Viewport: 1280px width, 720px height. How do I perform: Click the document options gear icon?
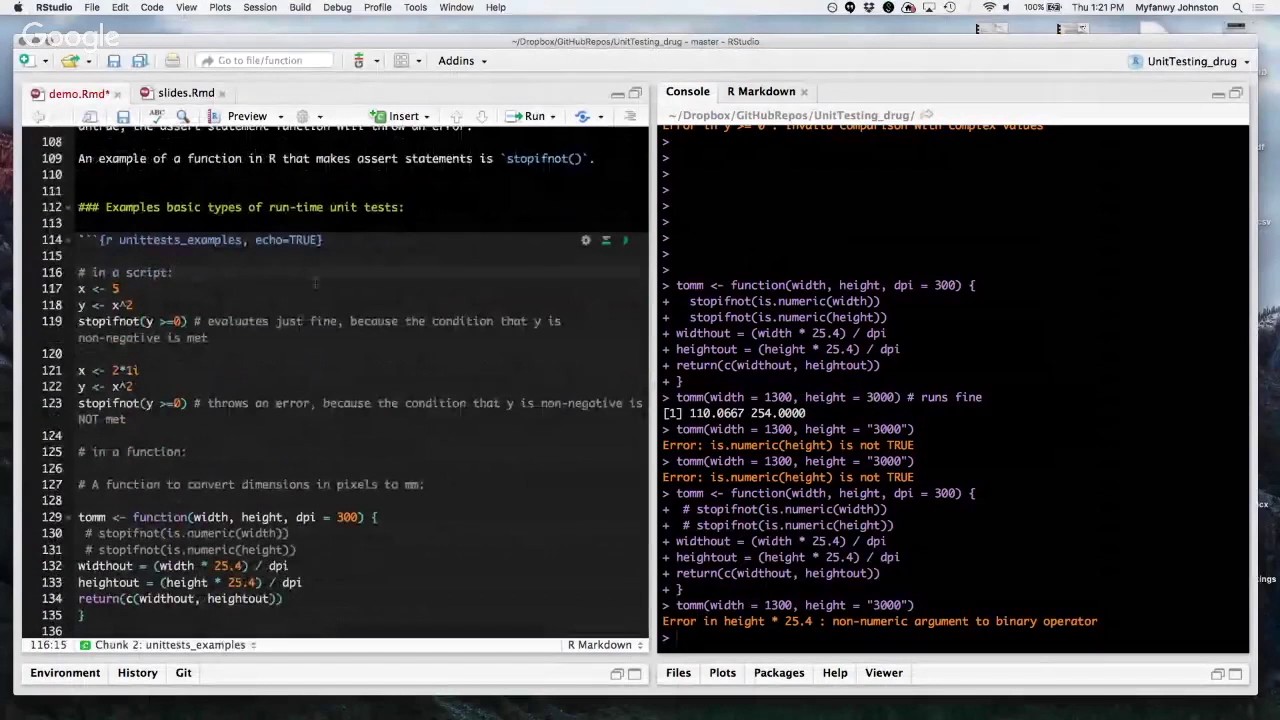[303, 117]
